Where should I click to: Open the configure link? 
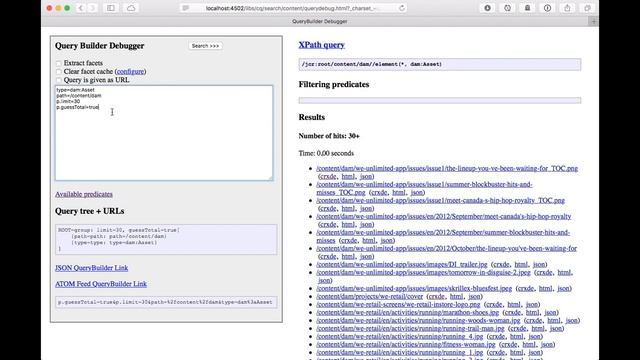click(130, 71)
